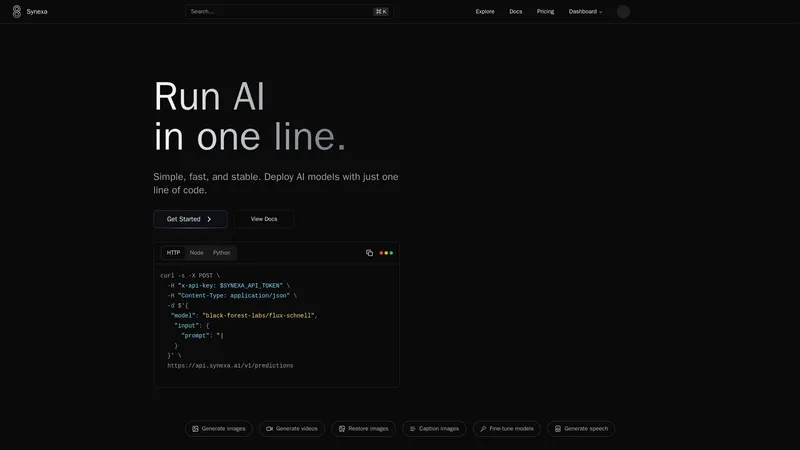
Task: Click the "prompt" code line
Action: 203,336
